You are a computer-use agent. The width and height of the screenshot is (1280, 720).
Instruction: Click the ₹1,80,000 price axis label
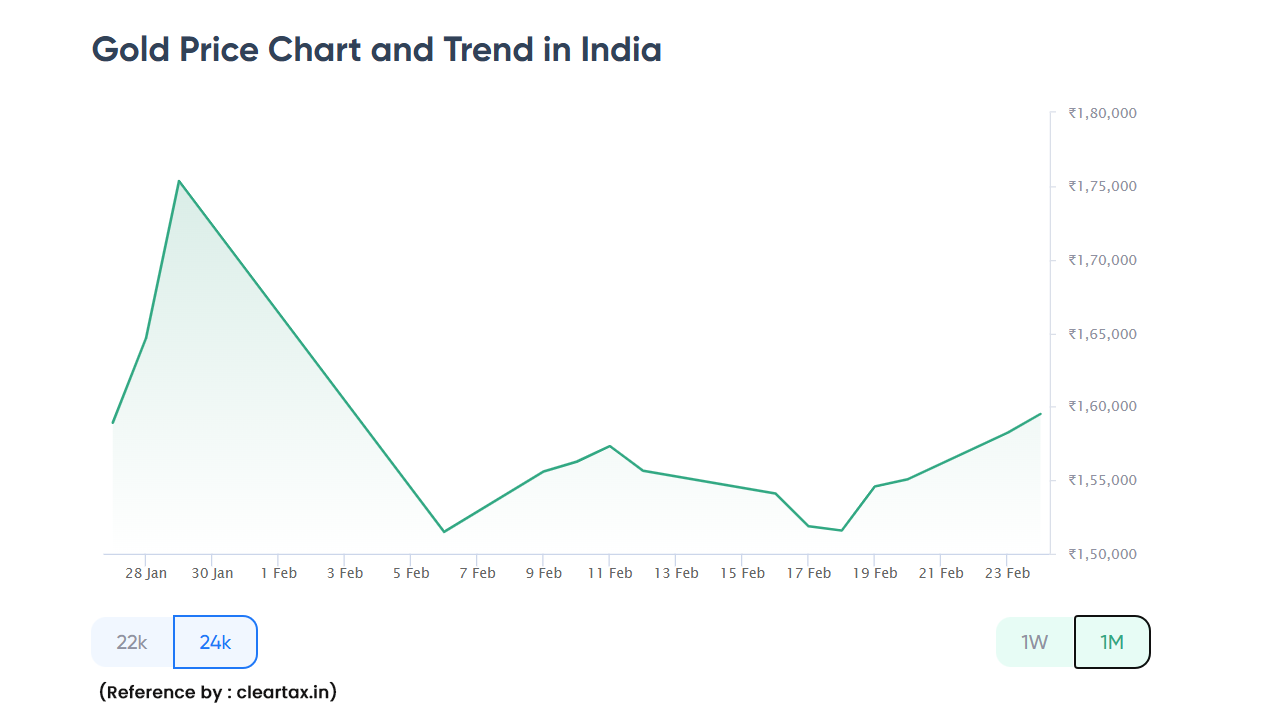1101,112
